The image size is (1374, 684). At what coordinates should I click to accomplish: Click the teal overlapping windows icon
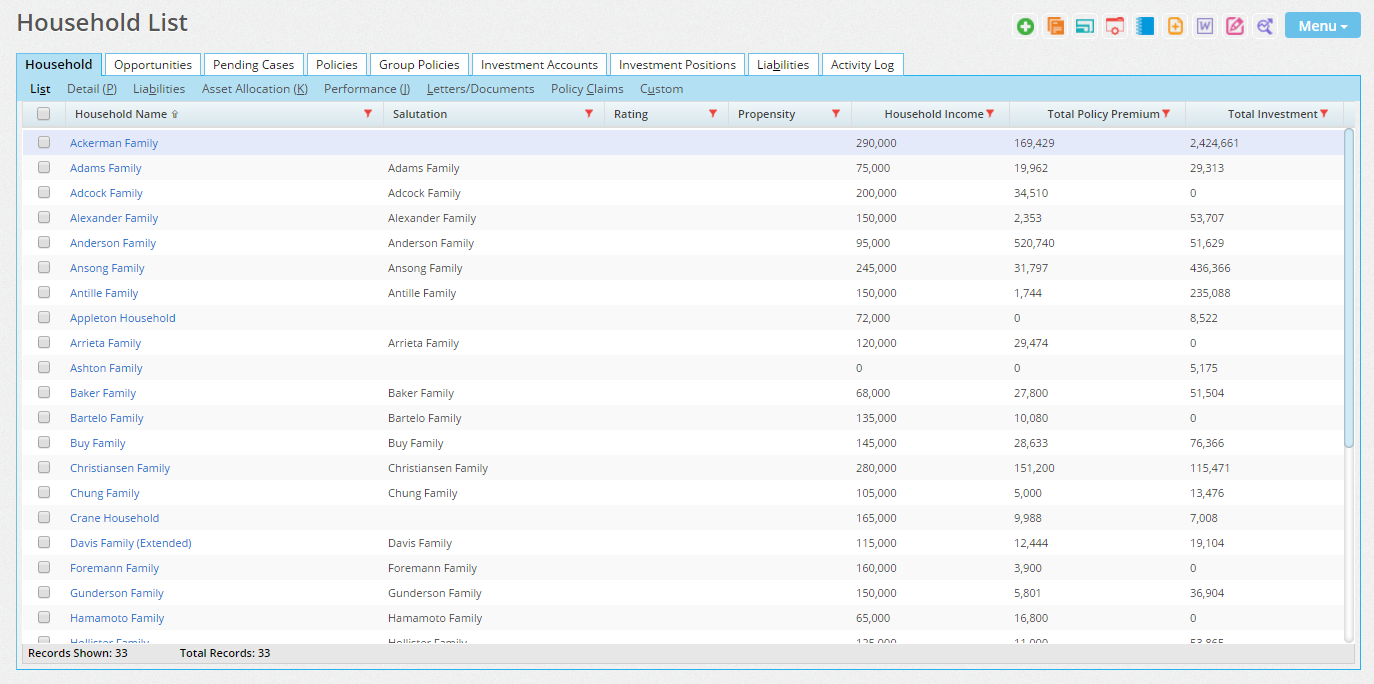[1085, 27]
